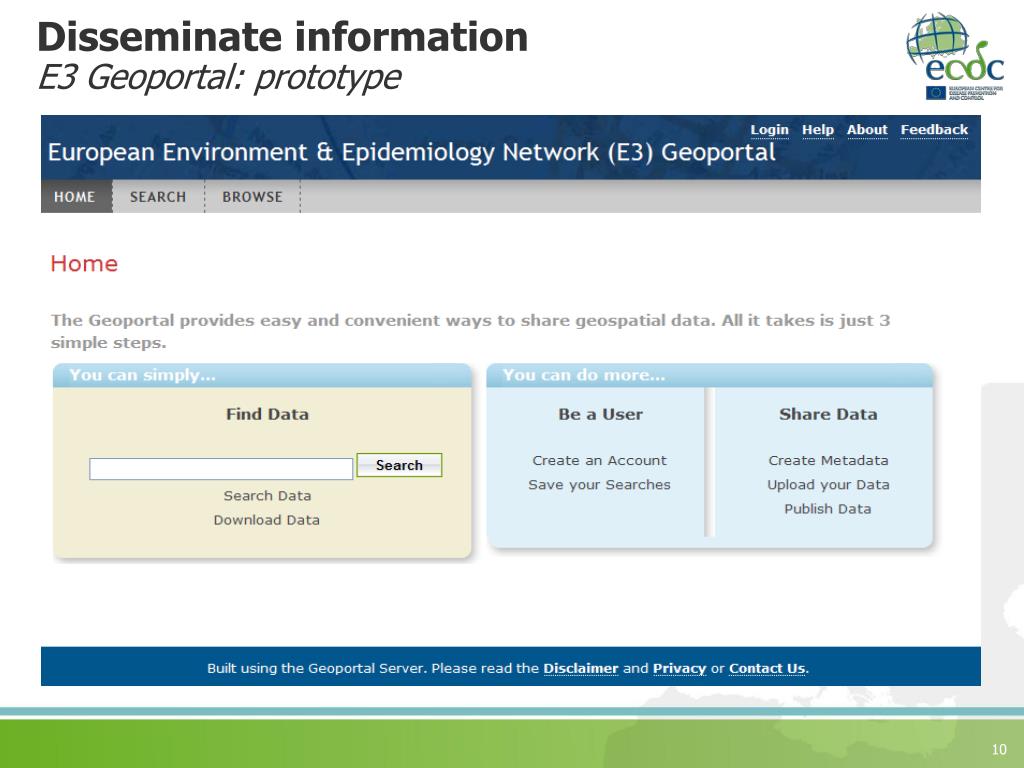Image resolution: width=1024 pixels, height=768 pixels.
Task: Open the Disclaimer link in footer
Action: [x=581, y=668]
